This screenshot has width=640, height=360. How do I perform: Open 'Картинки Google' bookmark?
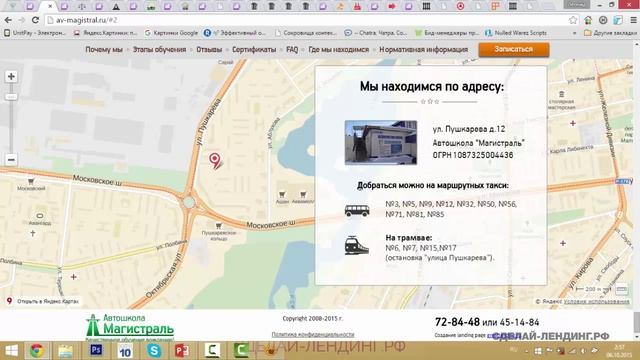pyautogui.click(x=171, y=33)
